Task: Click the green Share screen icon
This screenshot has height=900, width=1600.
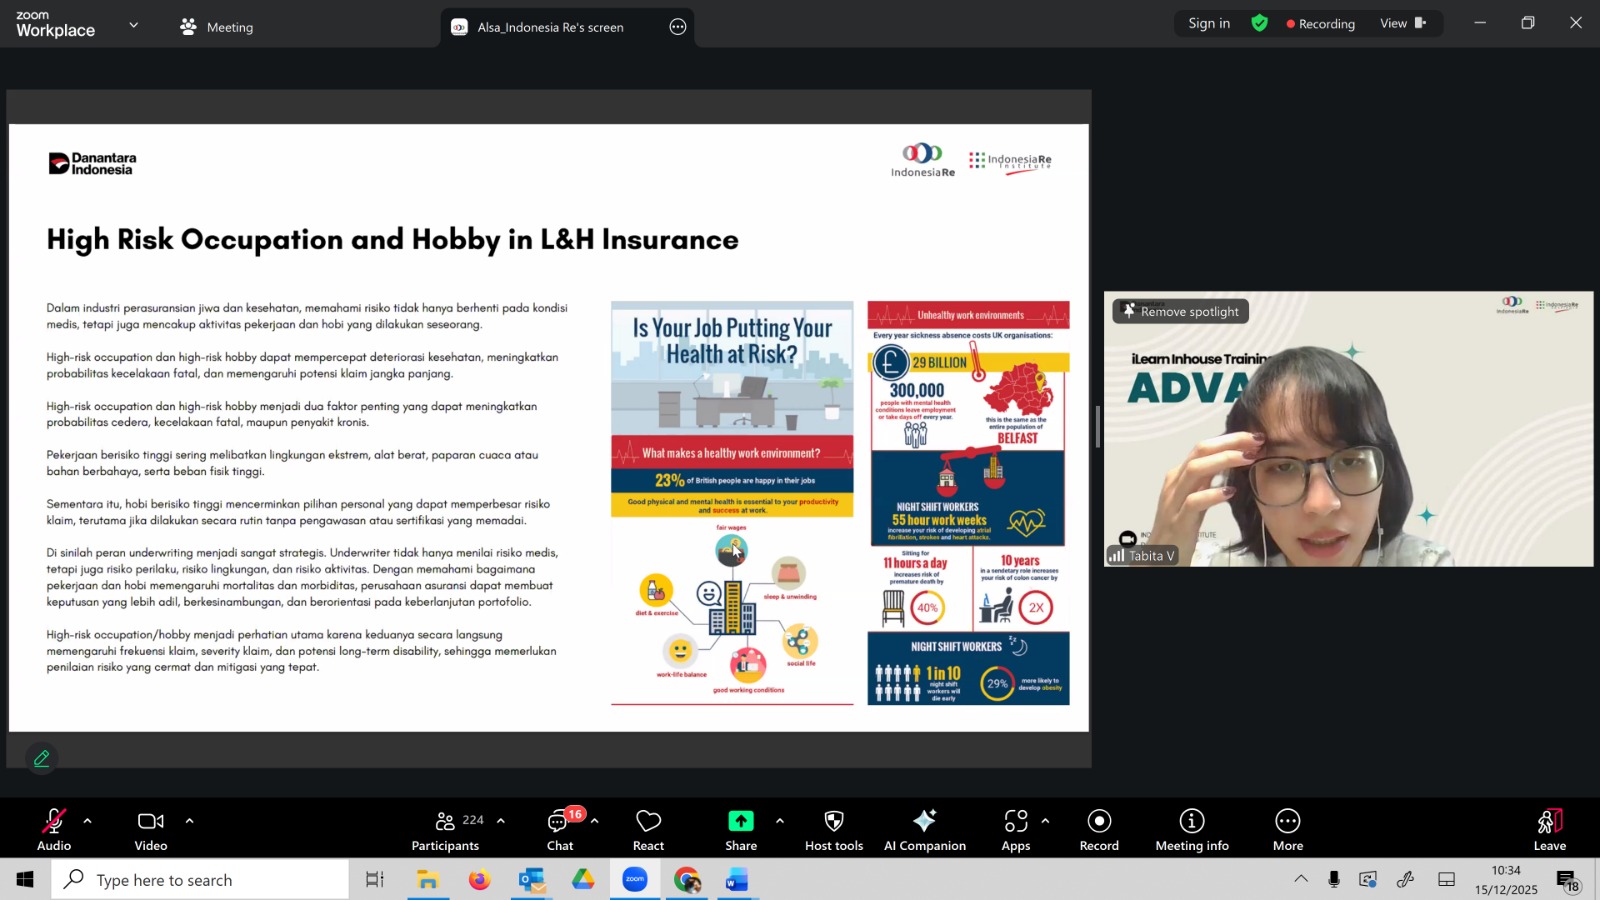Action: pos(741,821)
